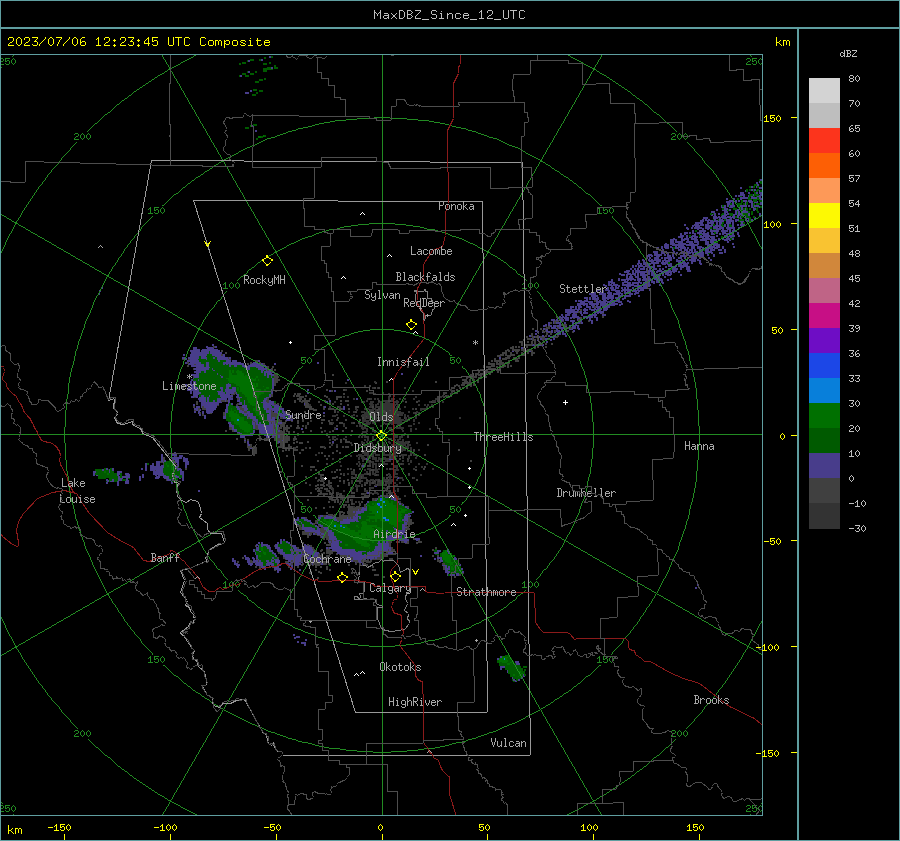Click the Blackfalds label

click(x=425, y=277)
